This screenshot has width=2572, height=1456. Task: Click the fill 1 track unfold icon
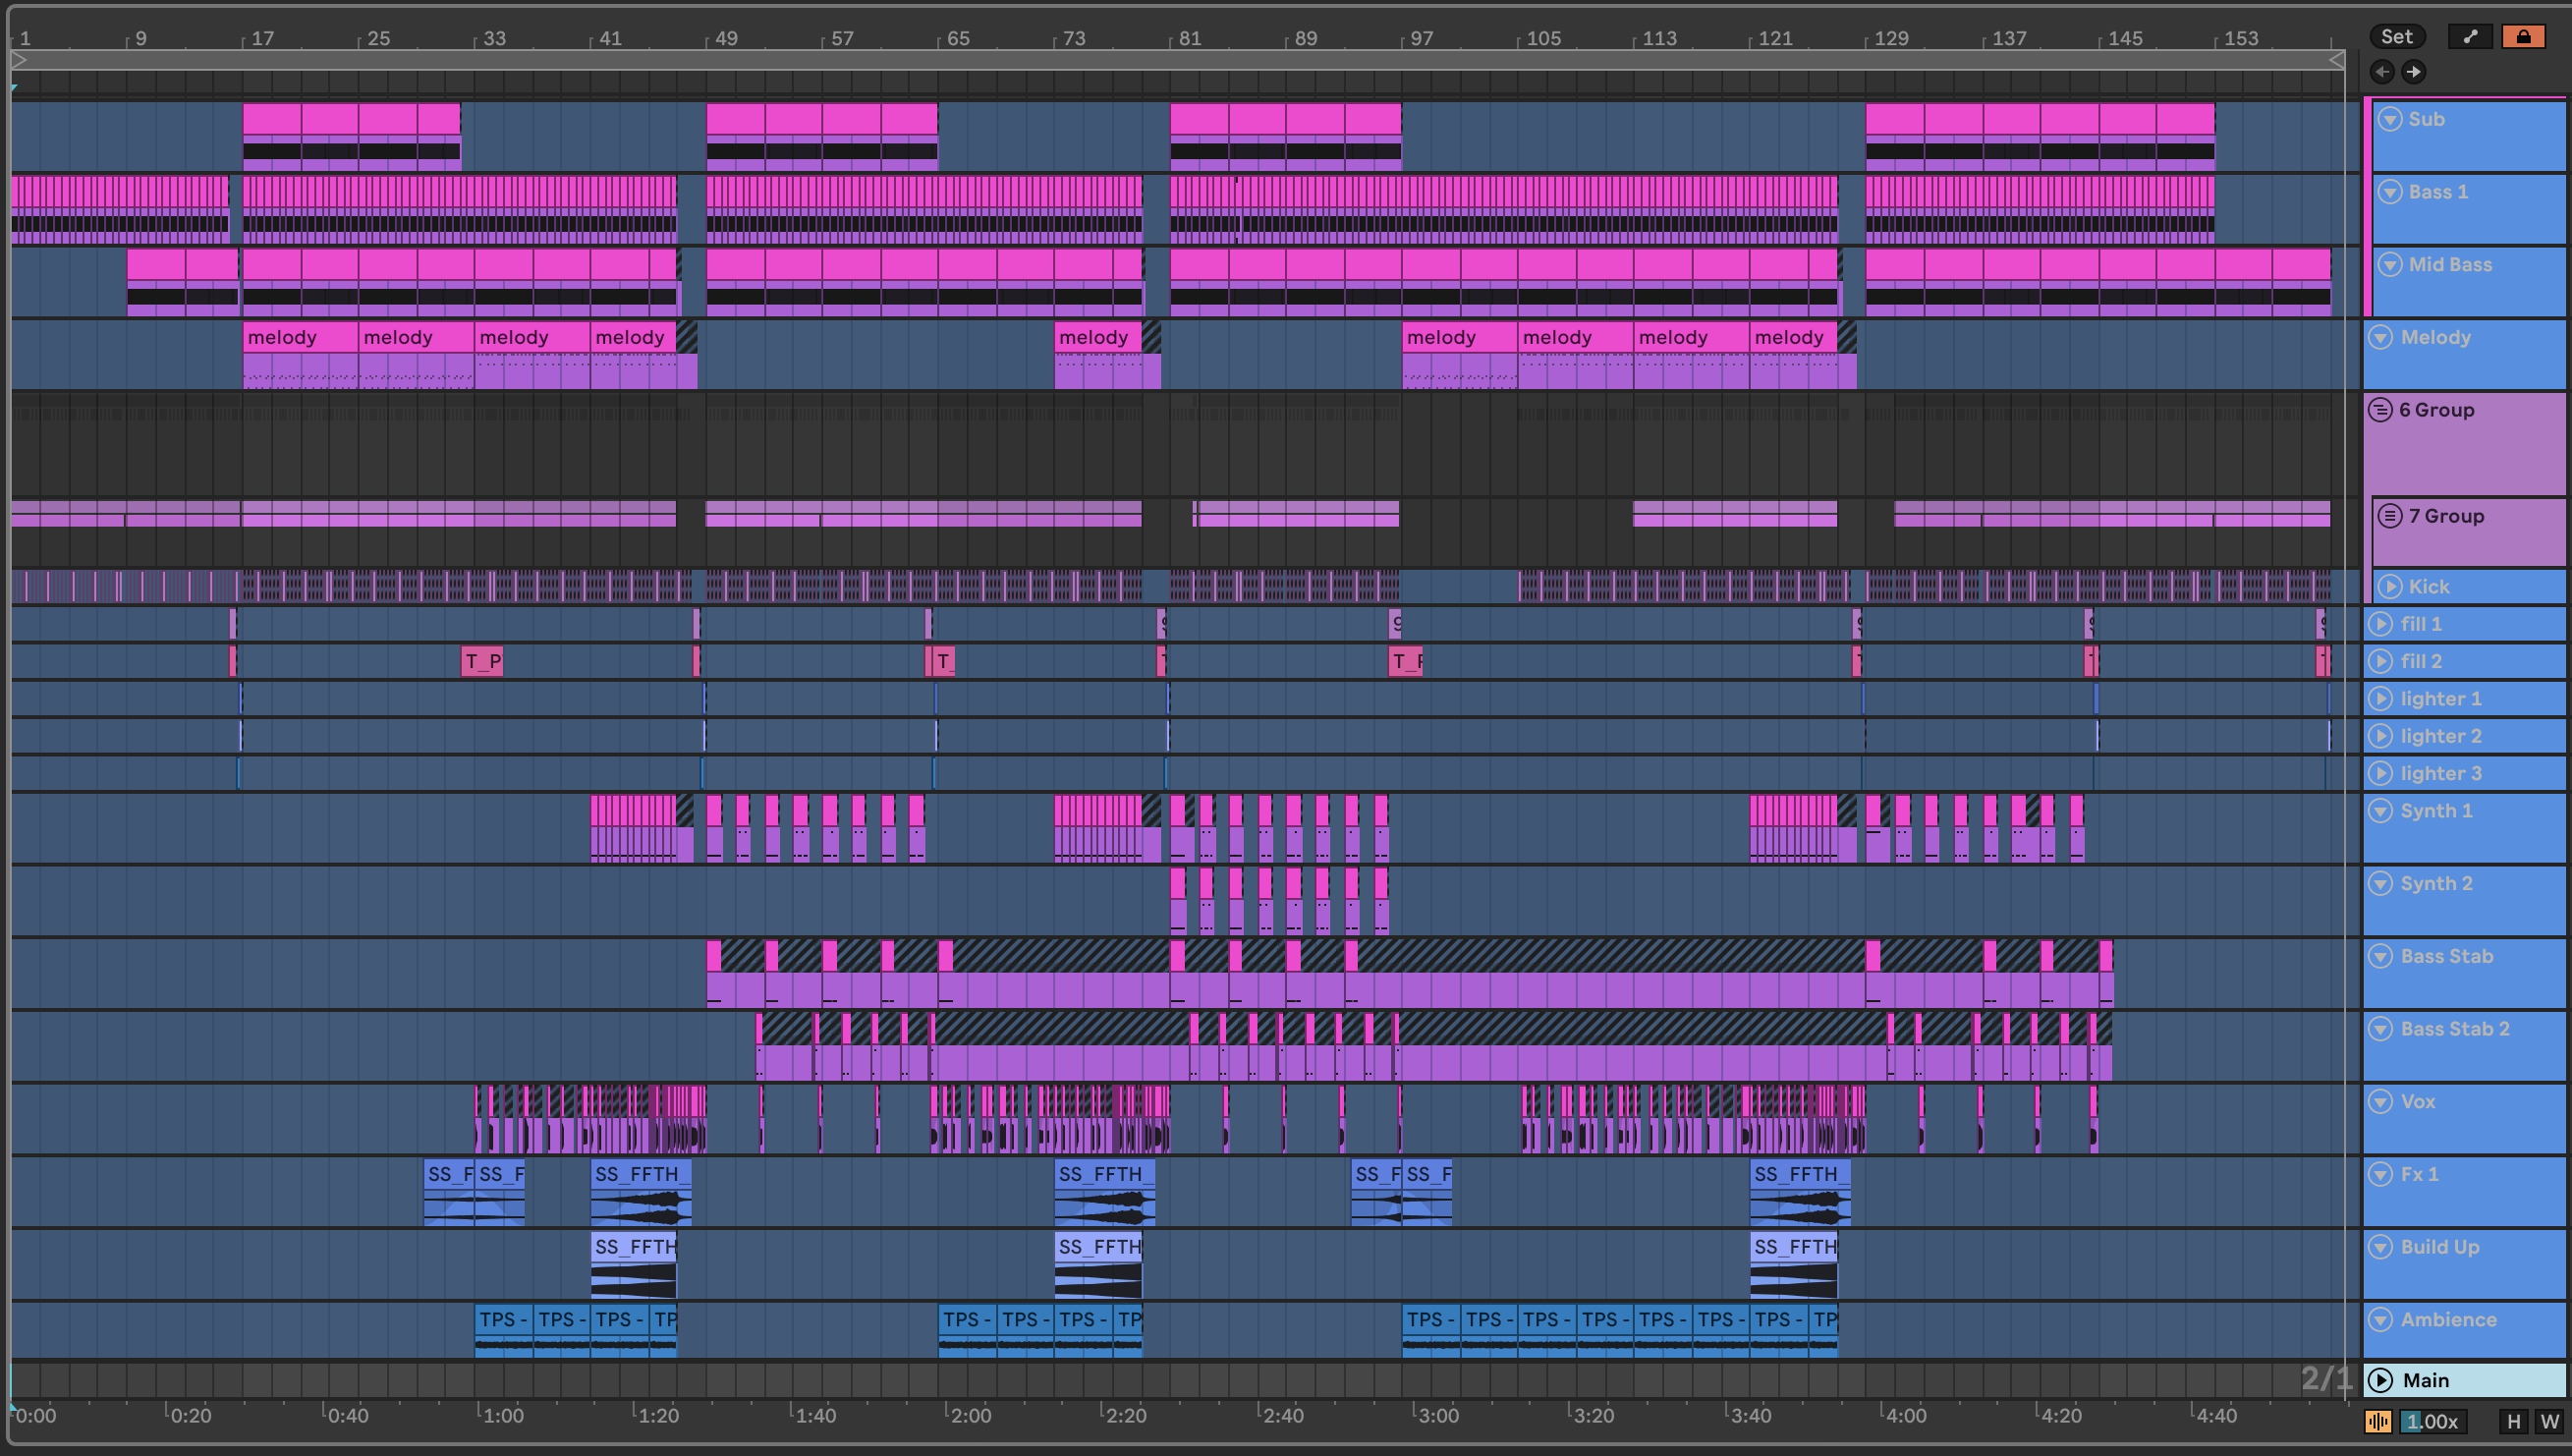tap(2381, 624)
